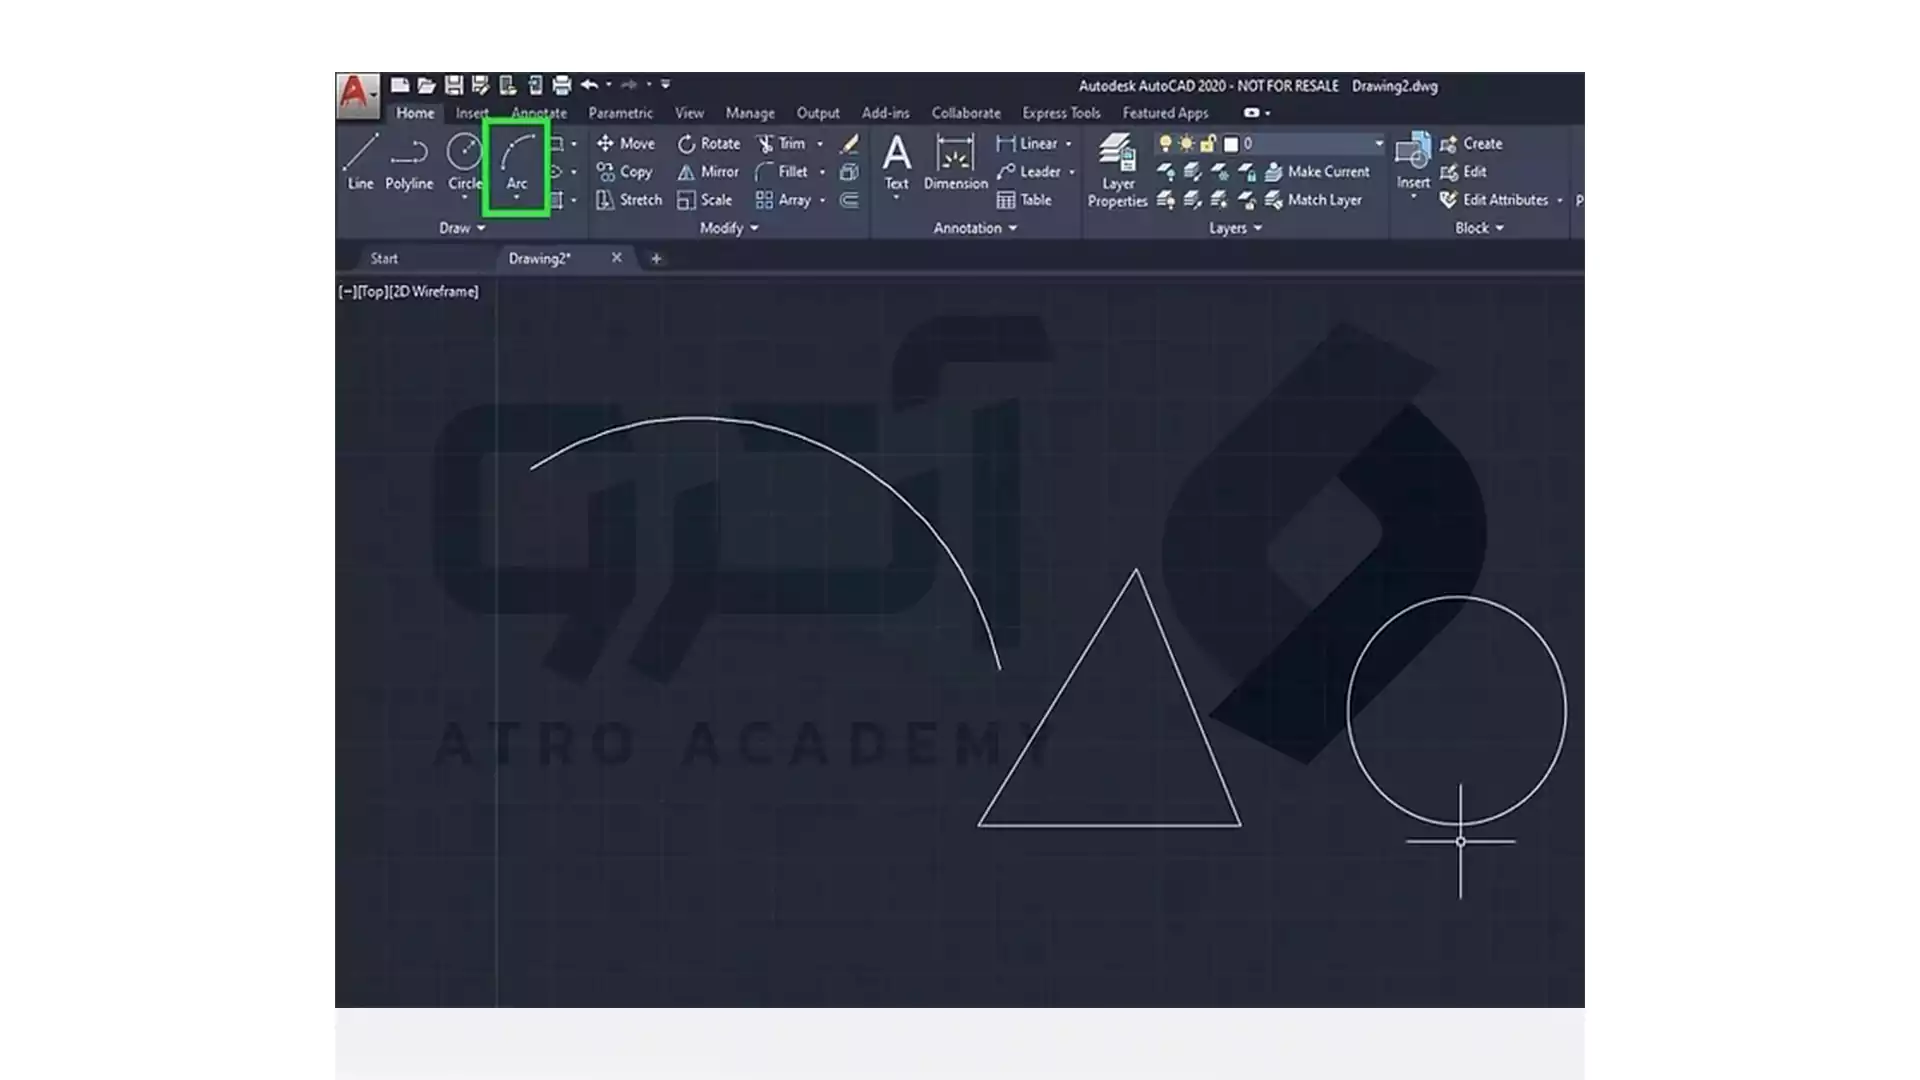Open the Home ribbon tab

click(414, 112)
